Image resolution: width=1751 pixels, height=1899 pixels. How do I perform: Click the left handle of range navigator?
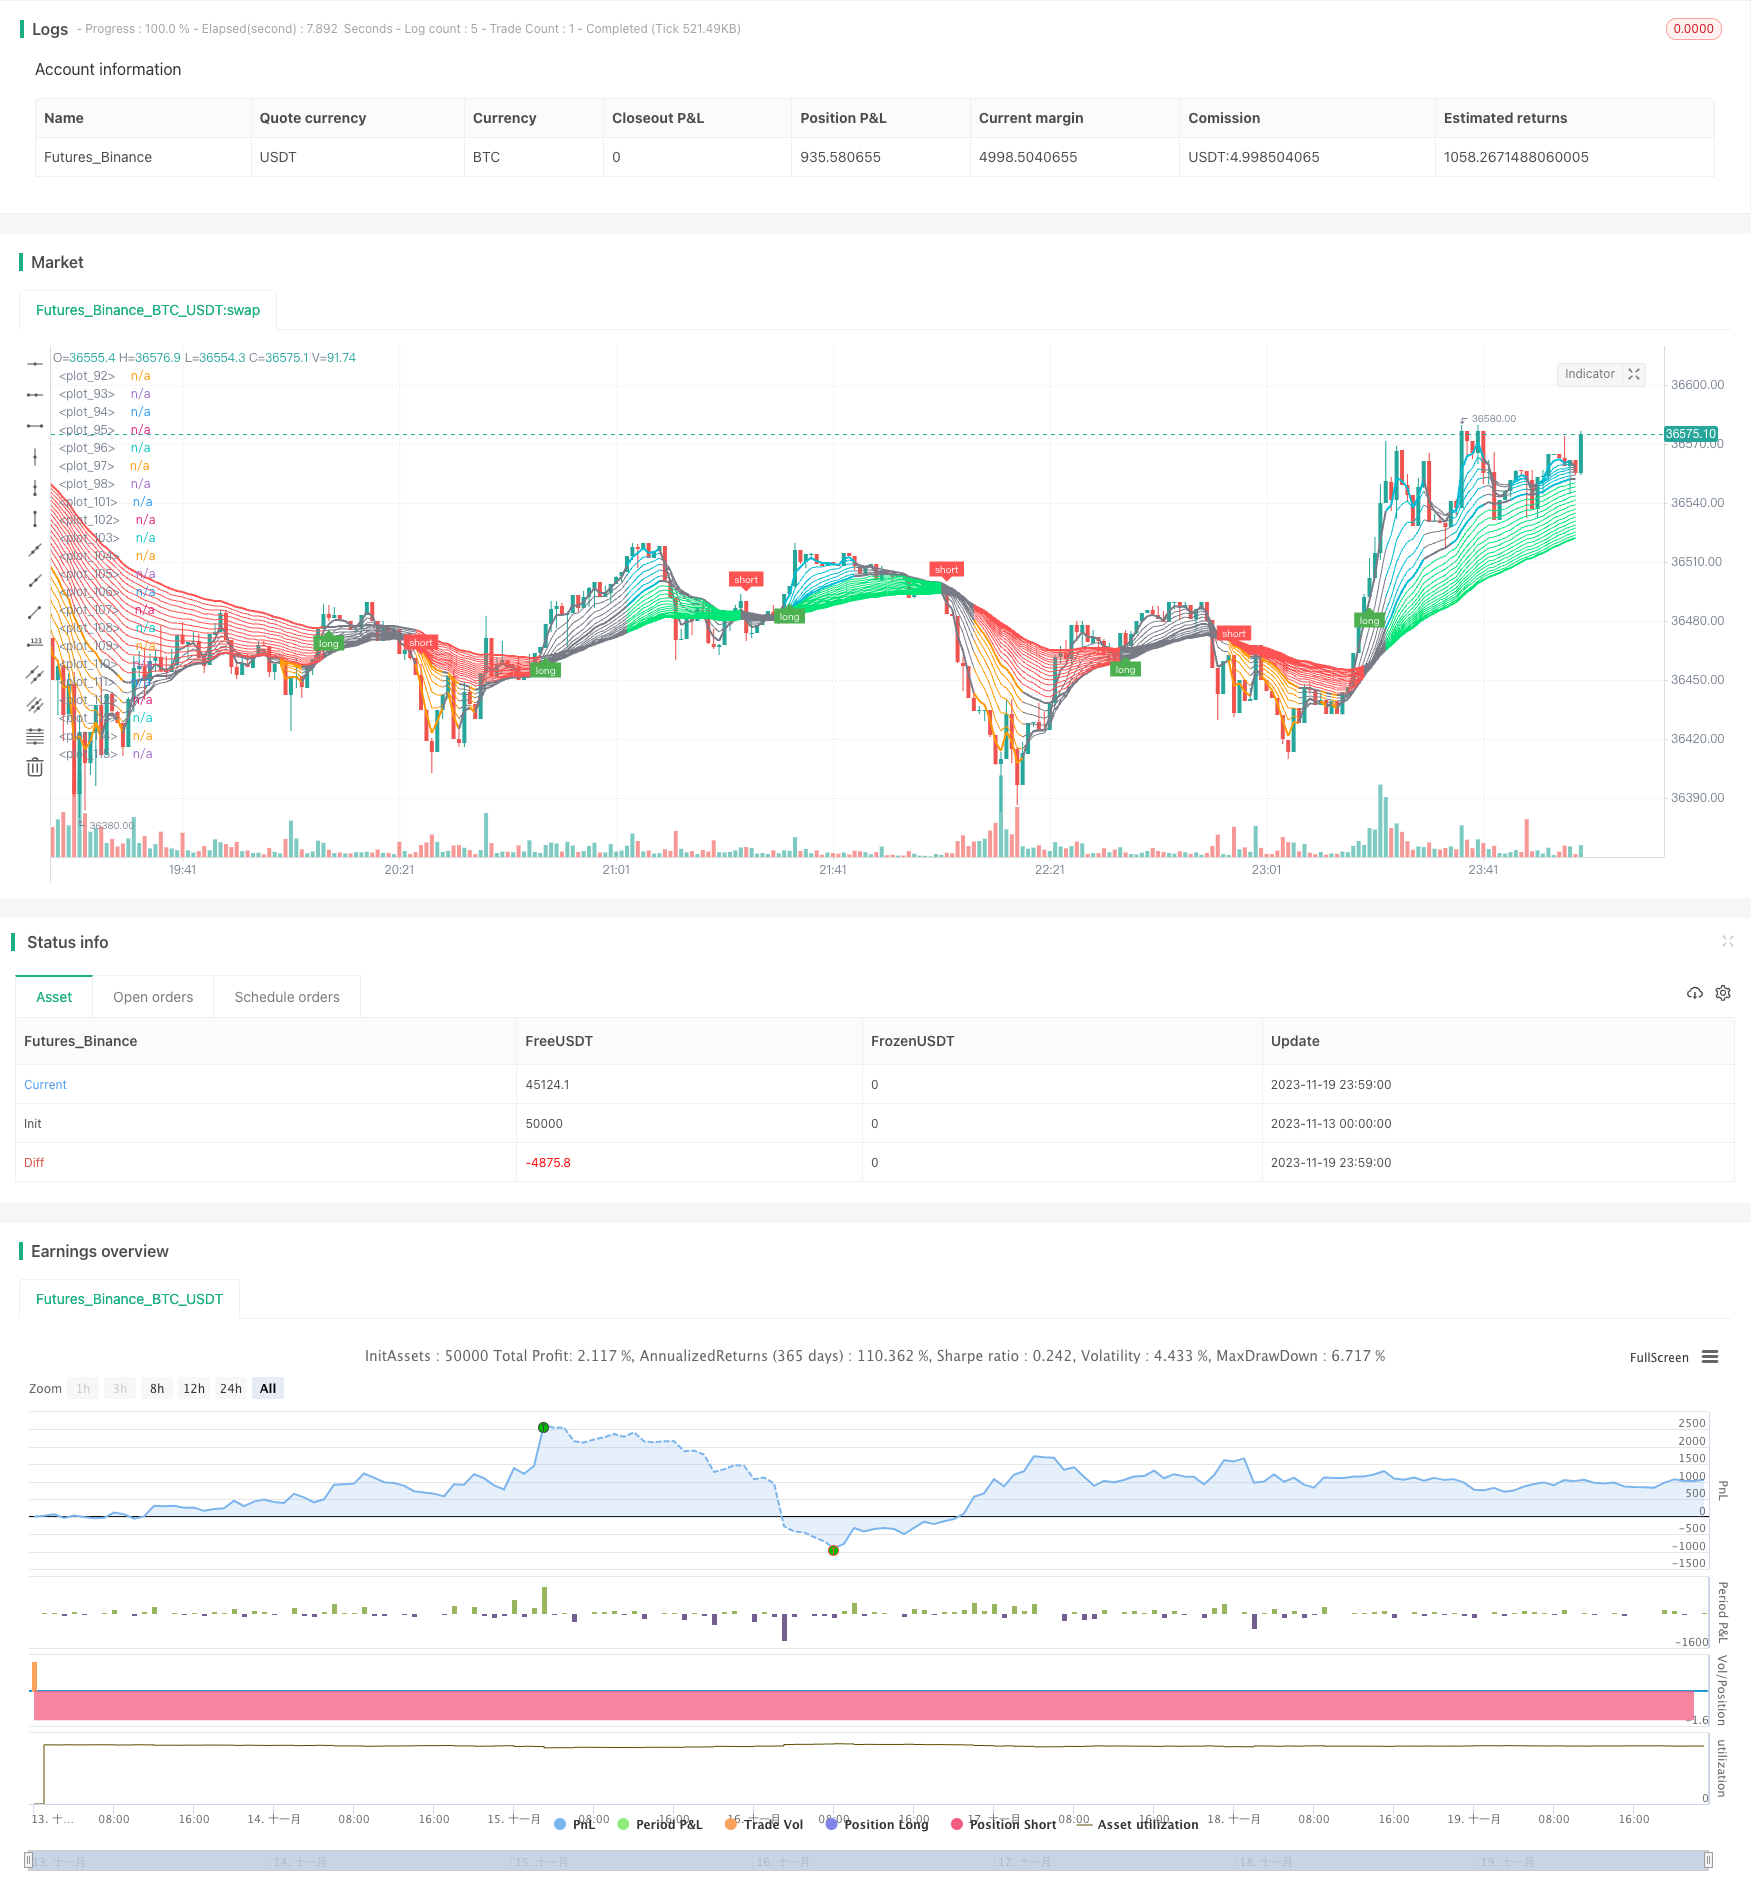click(x=29, y=1860)
